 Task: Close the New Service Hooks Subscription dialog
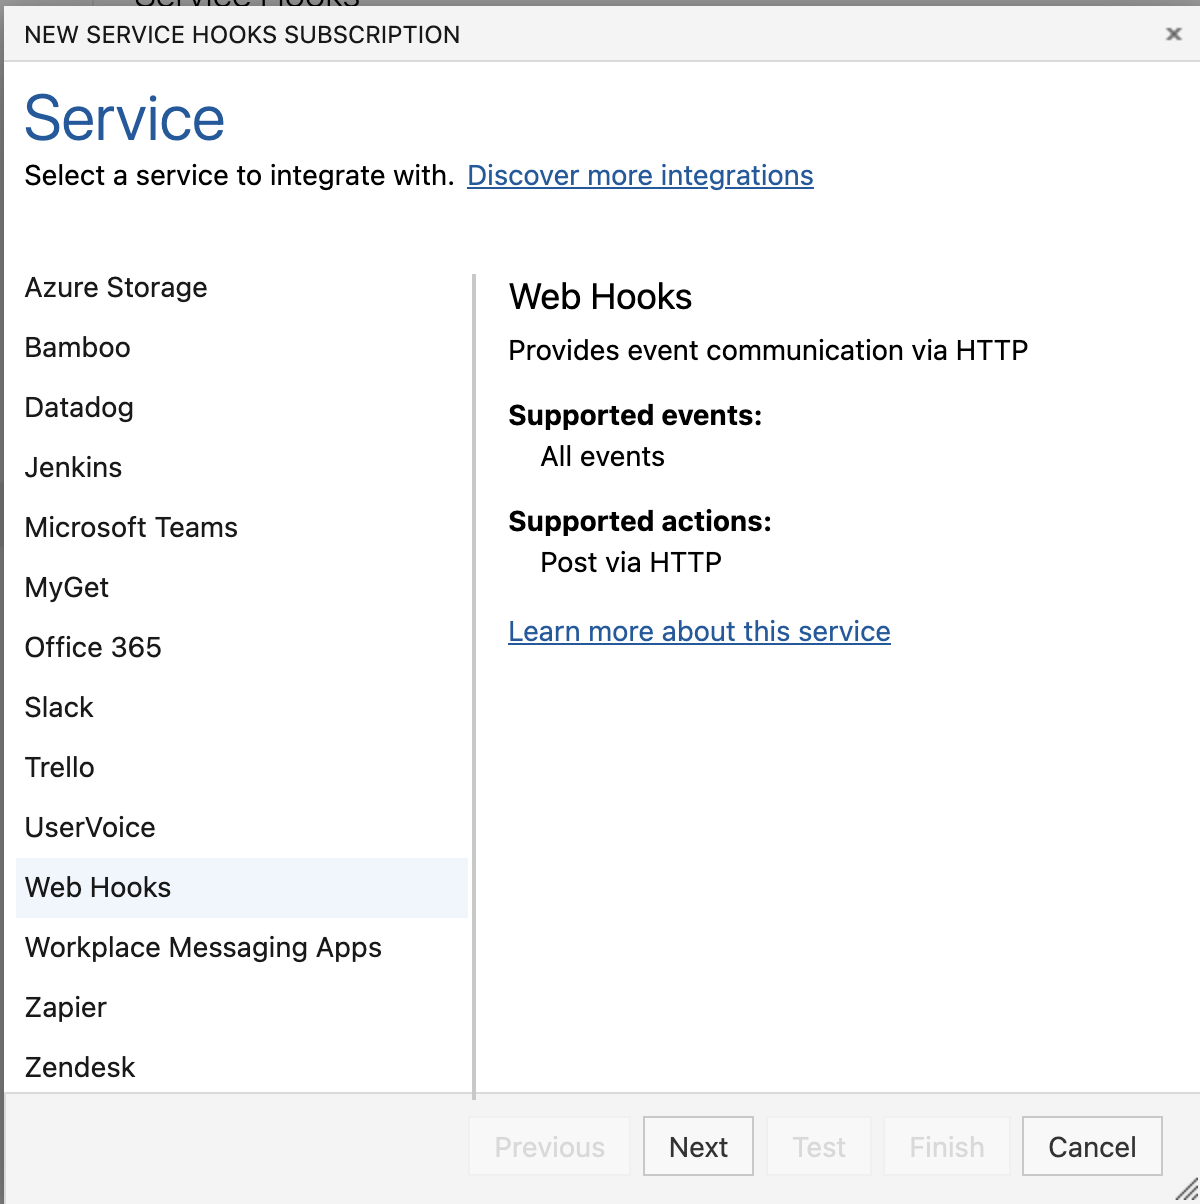[1174, 34]
